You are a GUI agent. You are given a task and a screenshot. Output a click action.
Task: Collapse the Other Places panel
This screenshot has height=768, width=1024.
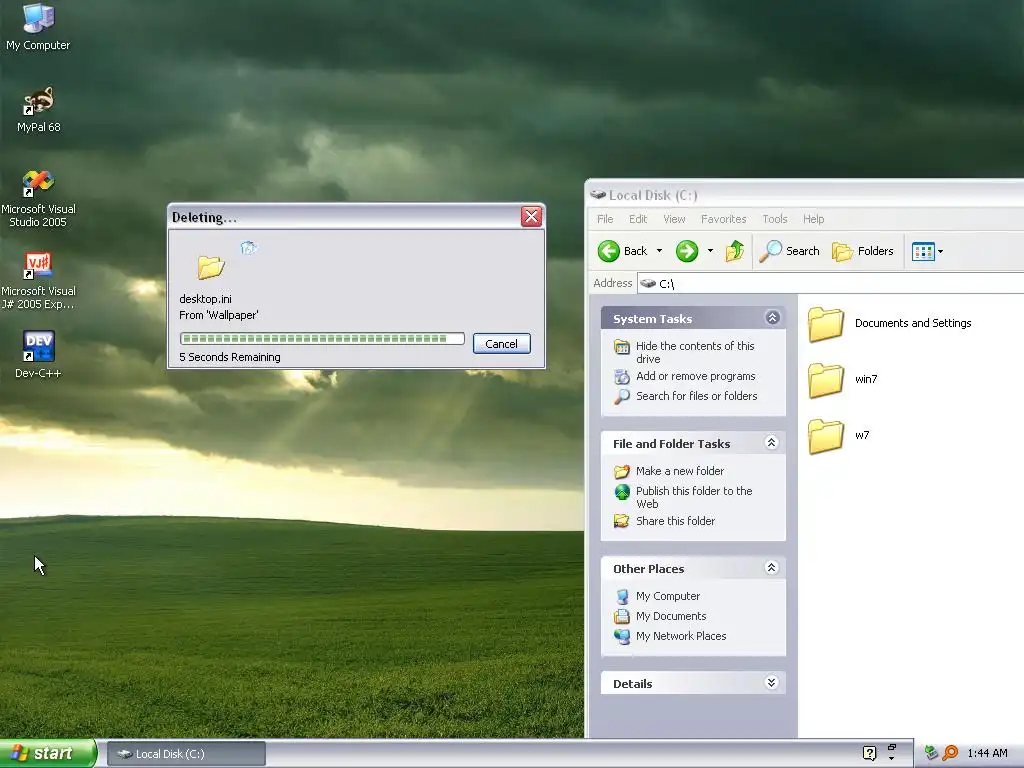[x=771, y=568]
